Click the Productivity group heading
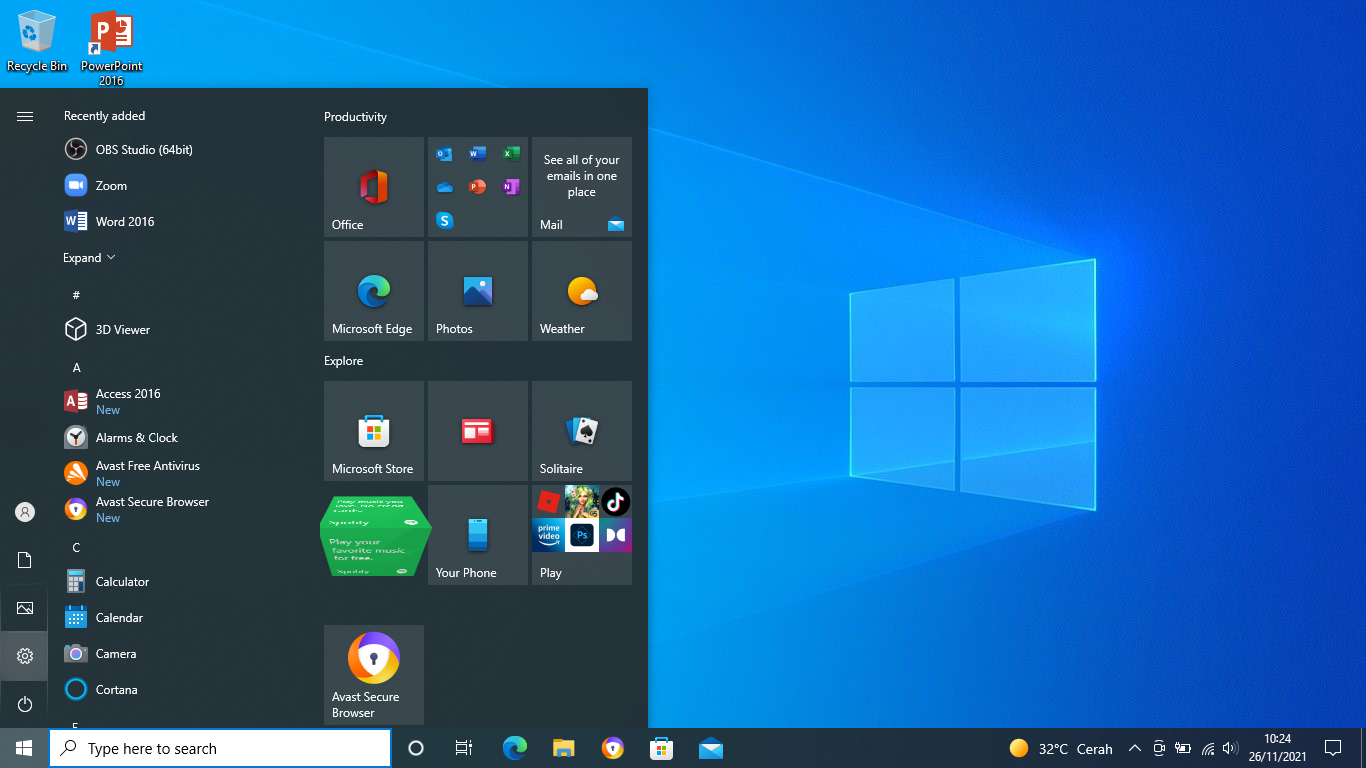1366x768 pixels. coord(355,117)
